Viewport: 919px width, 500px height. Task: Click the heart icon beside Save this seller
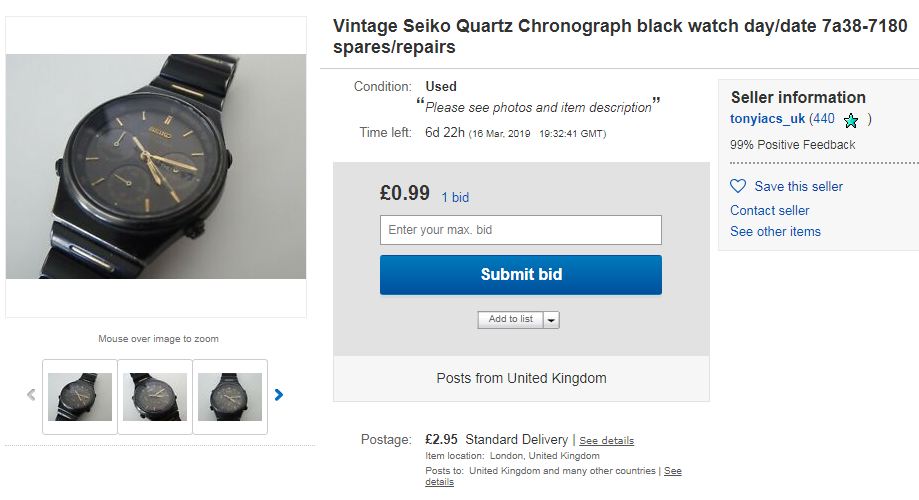click(738, 186)
